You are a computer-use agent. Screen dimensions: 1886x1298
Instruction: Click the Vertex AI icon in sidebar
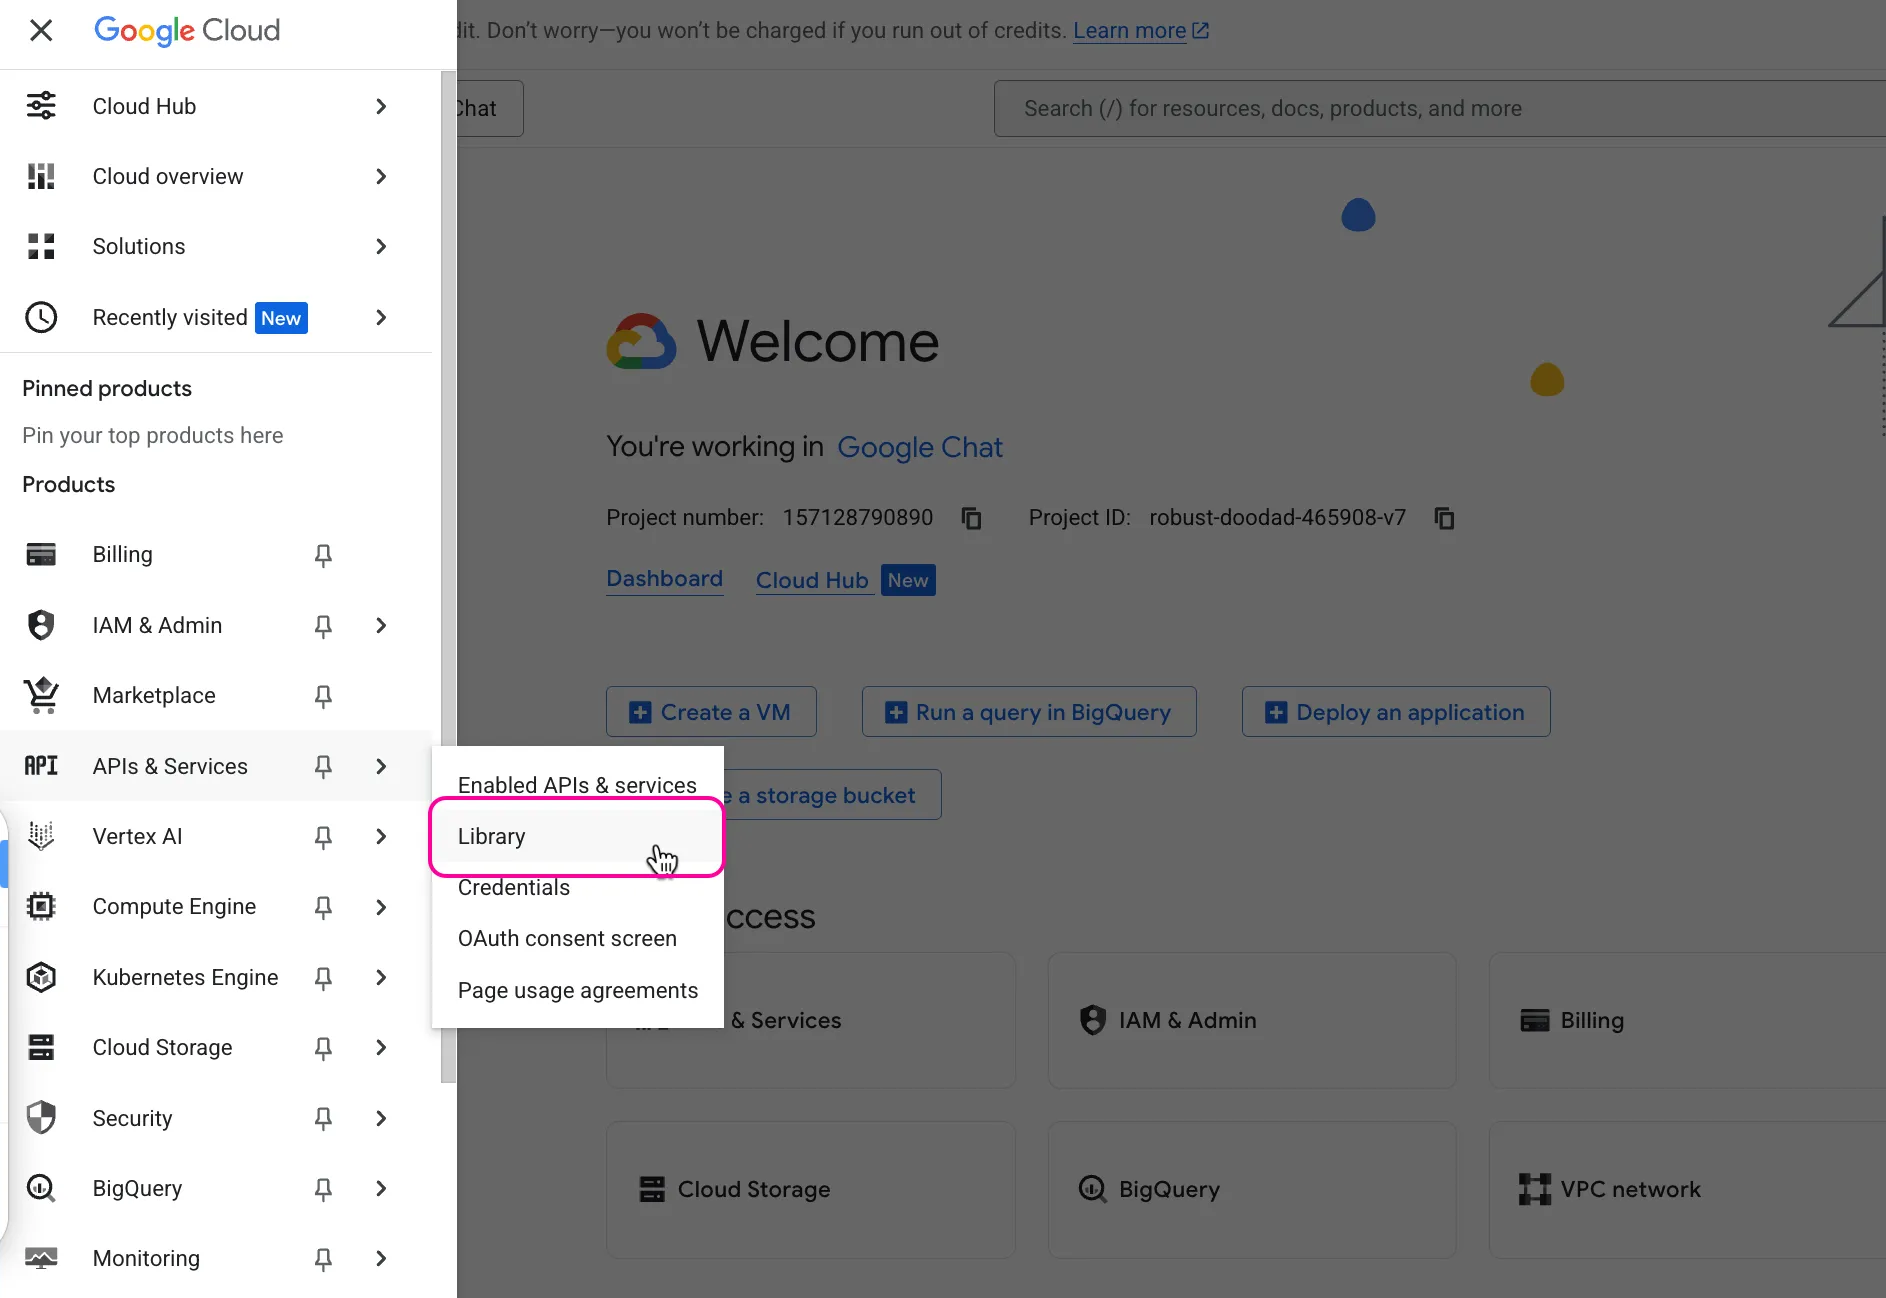41,836
